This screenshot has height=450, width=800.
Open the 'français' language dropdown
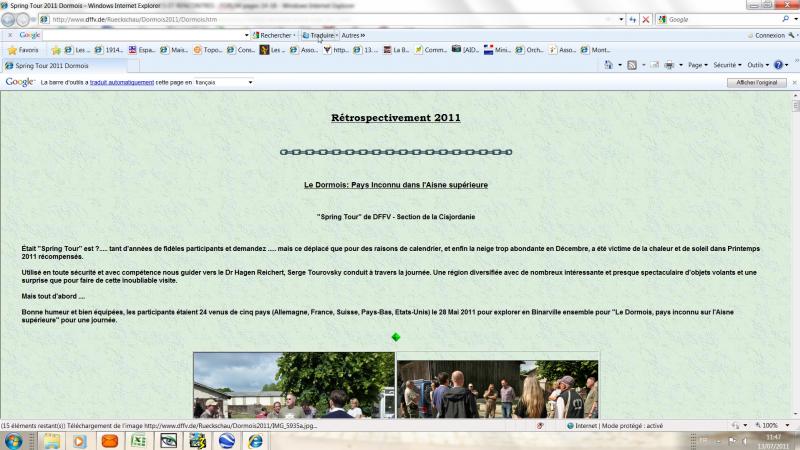[223, 82]
